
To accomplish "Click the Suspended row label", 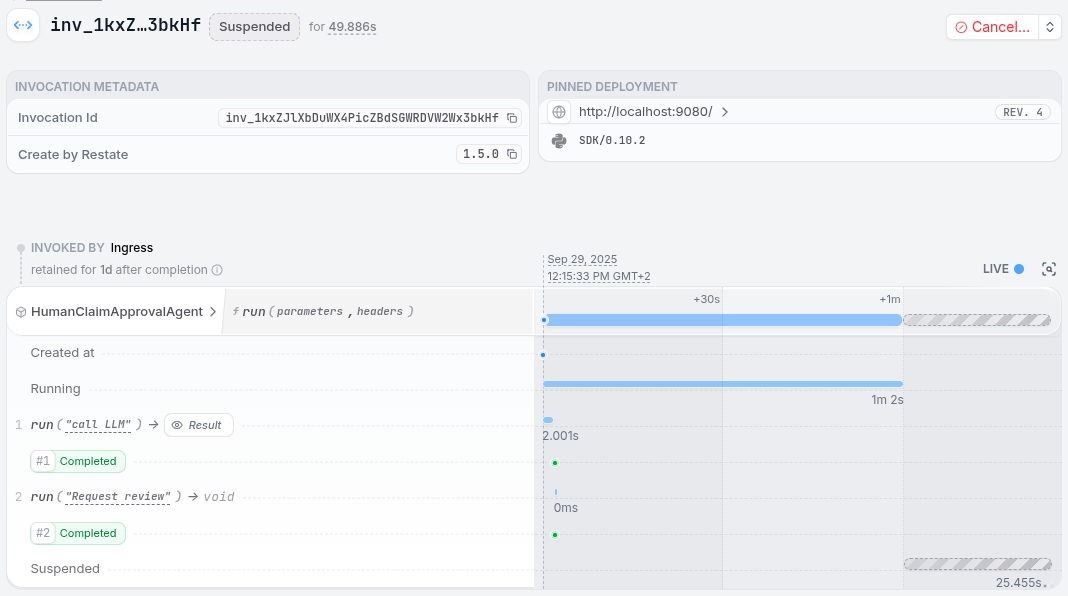I will click(65, 569).
